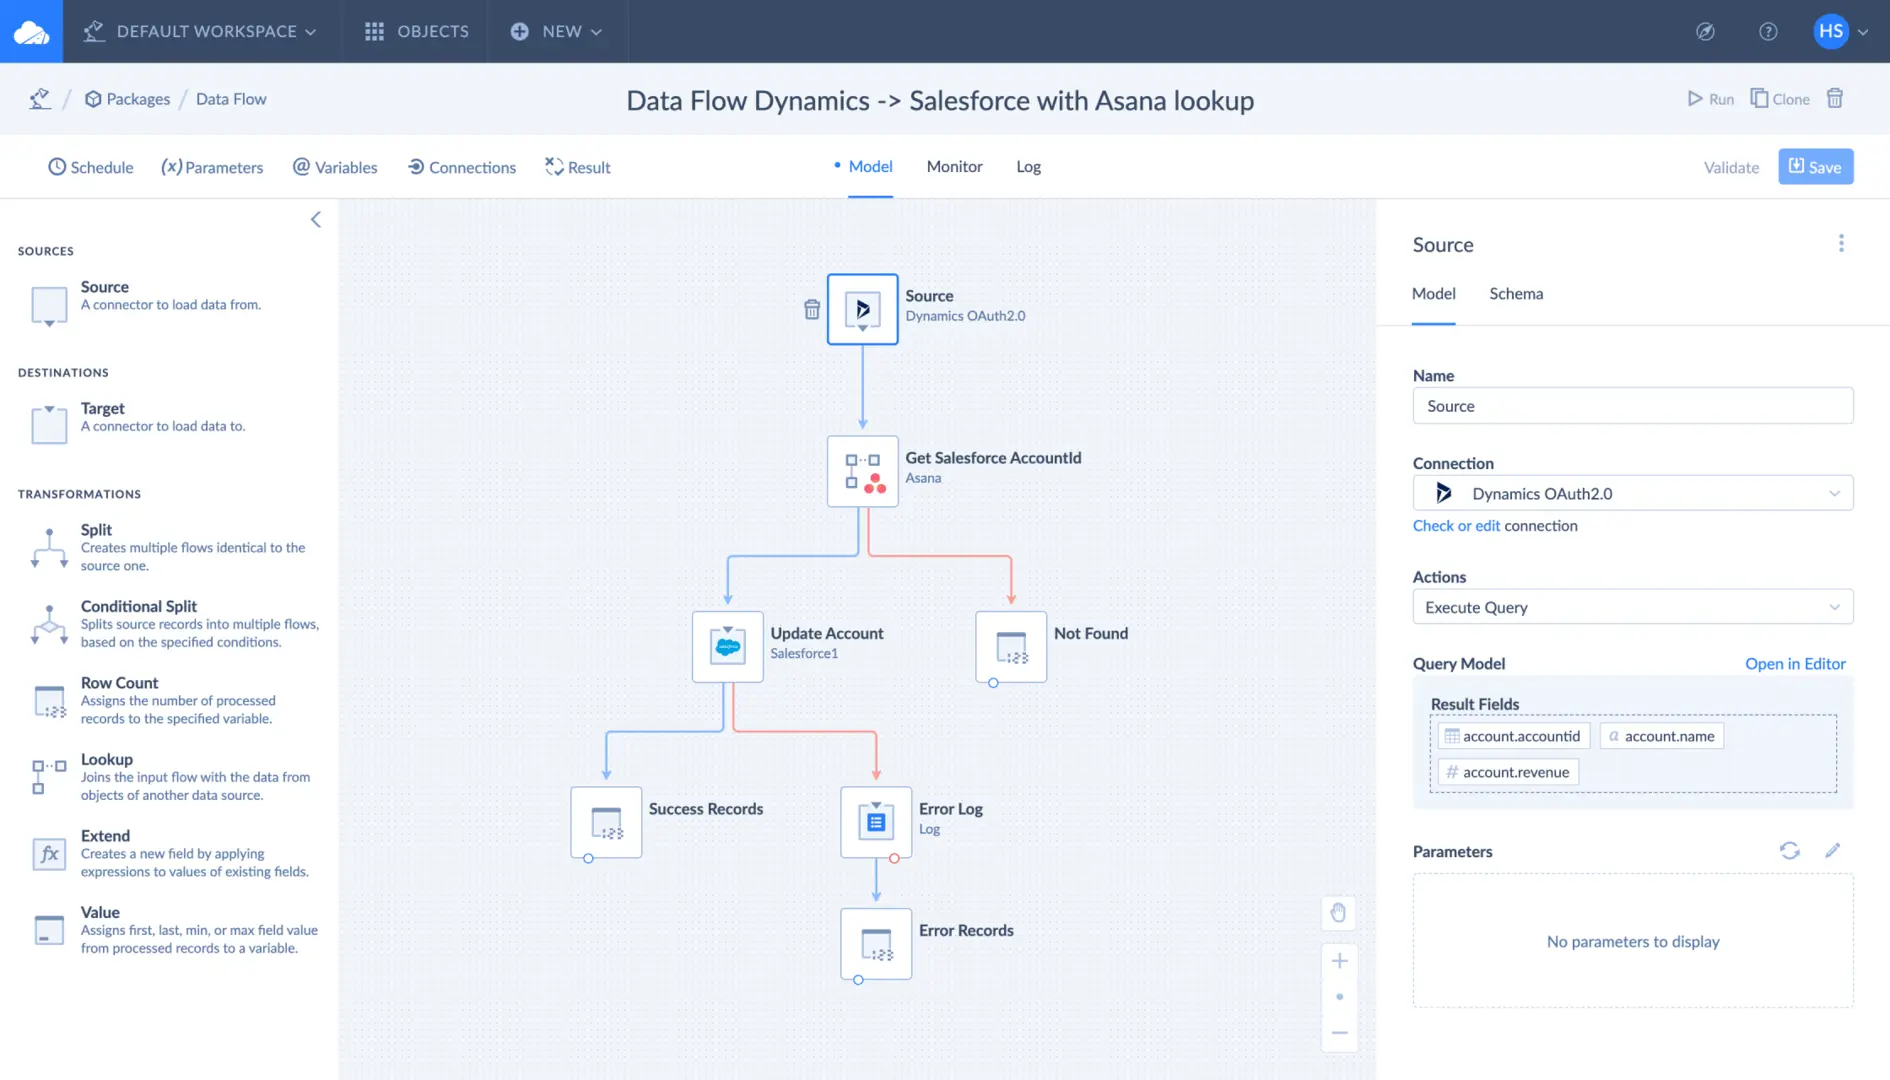1890x1080 pixels.
Task: Select the Error Records node
Action: [x=876, y=944]
